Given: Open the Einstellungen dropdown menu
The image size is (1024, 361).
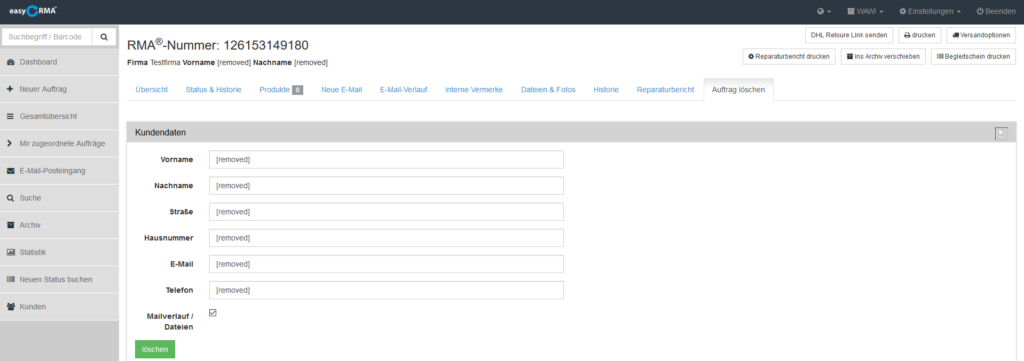Looking at the screenshot, I should click(930, 11).
